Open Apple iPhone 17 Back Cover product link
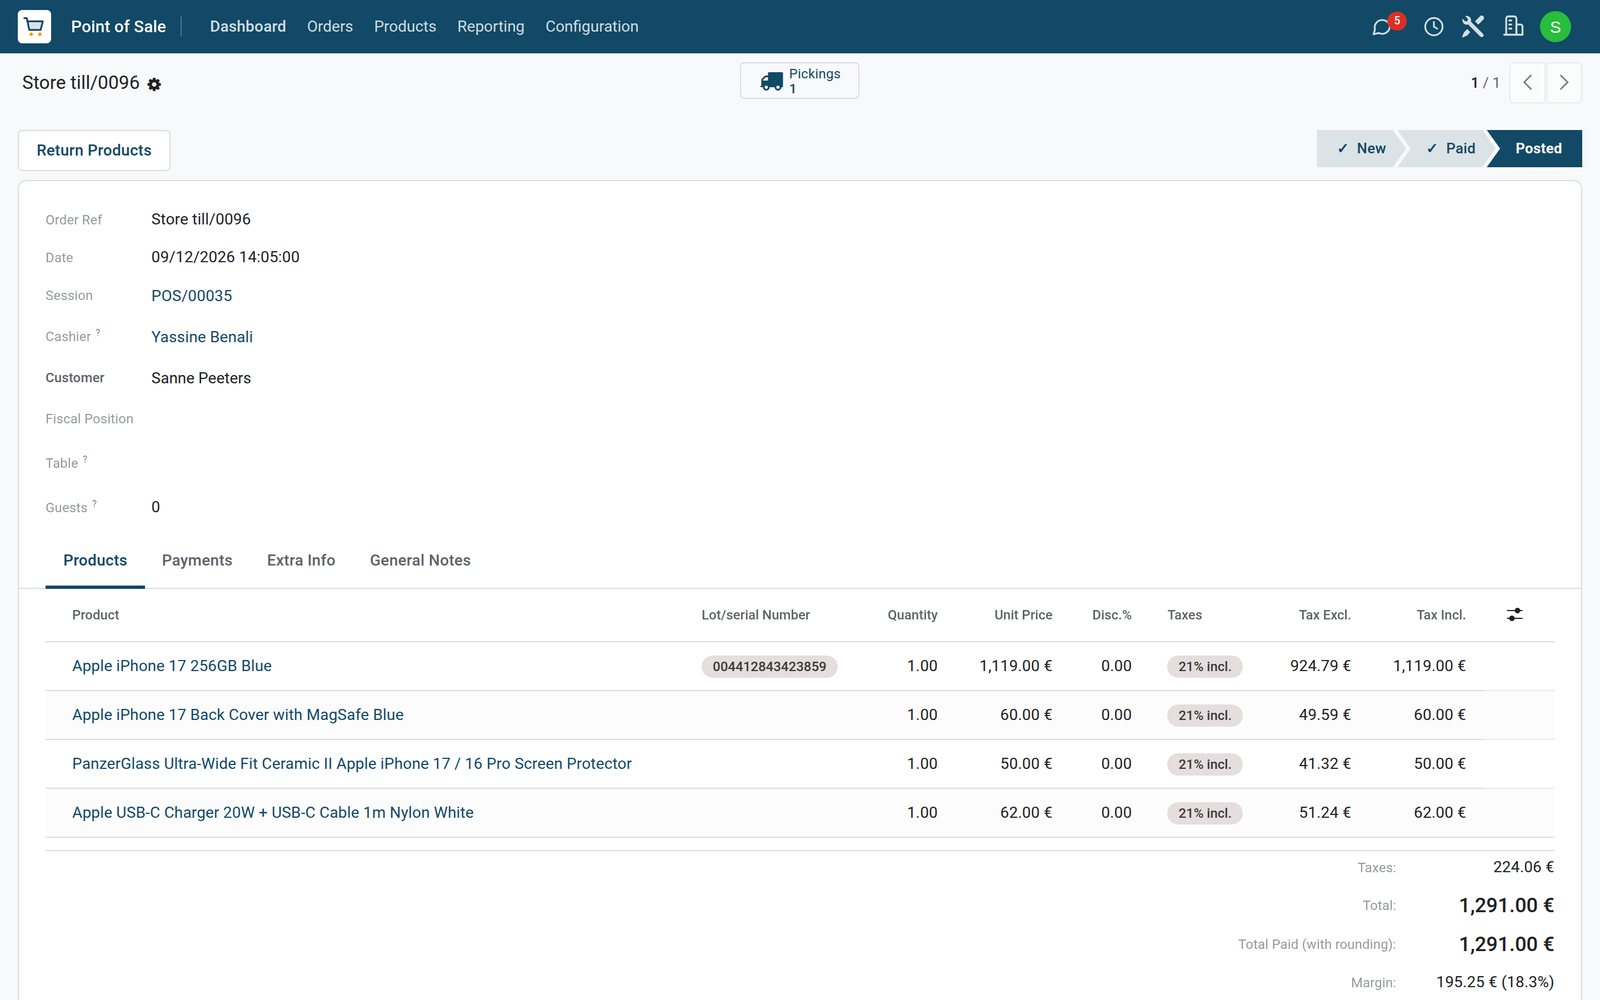 click(x=238, y=715)
